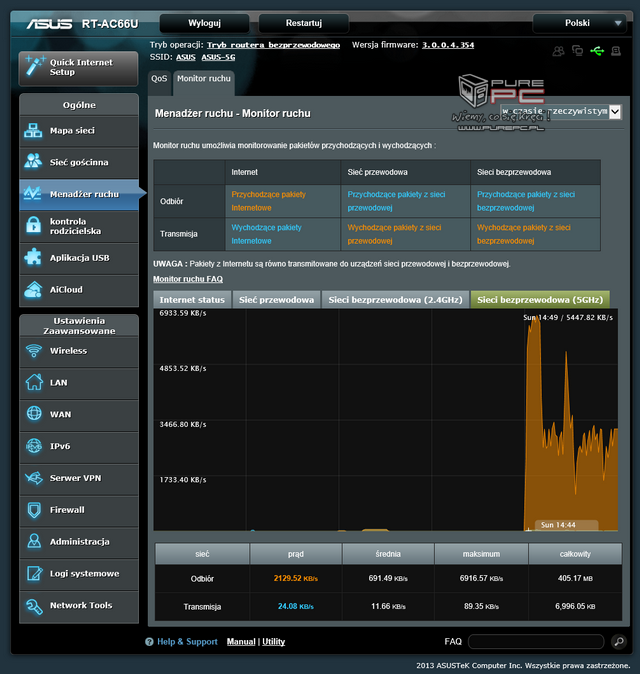Open Quick Internet Setup wand icon
Screen dimensions: 640x674
pyautogui.click(x=35, y=66)
